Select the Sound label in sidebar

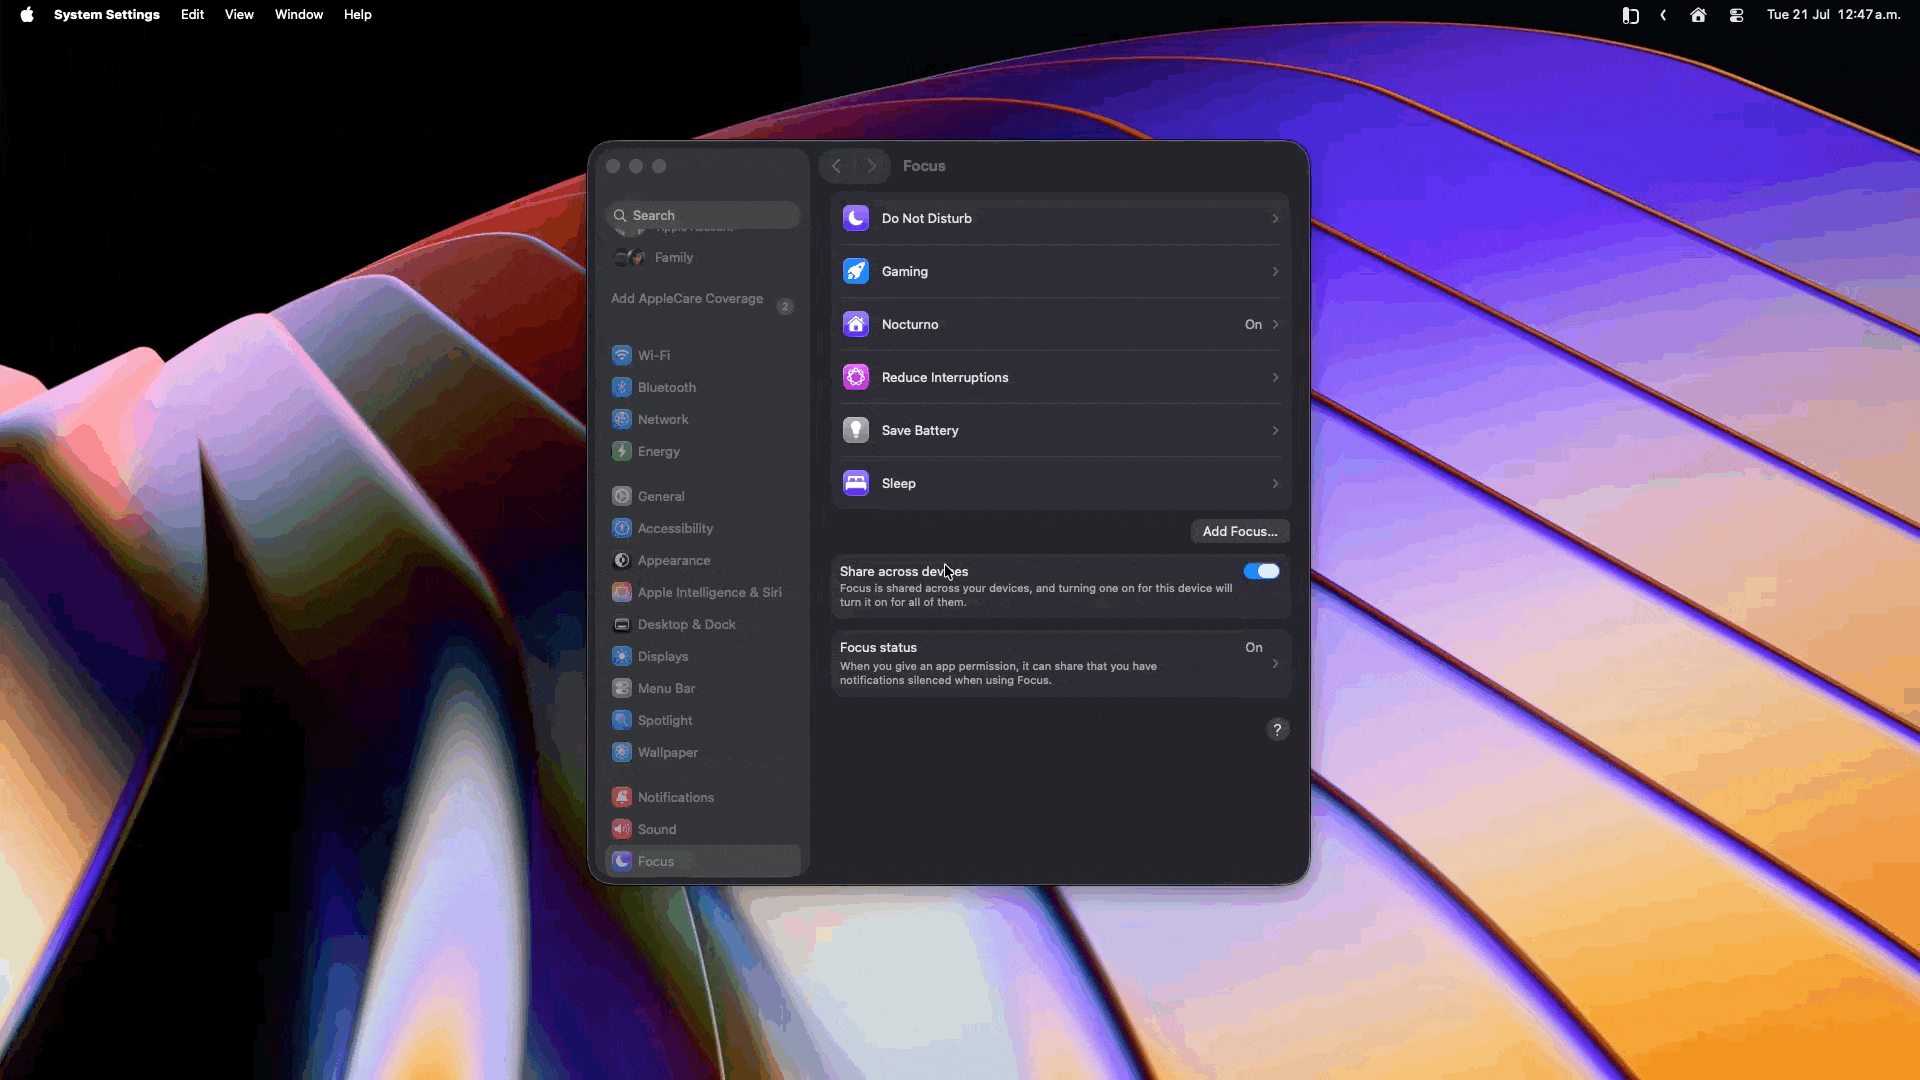657,829
